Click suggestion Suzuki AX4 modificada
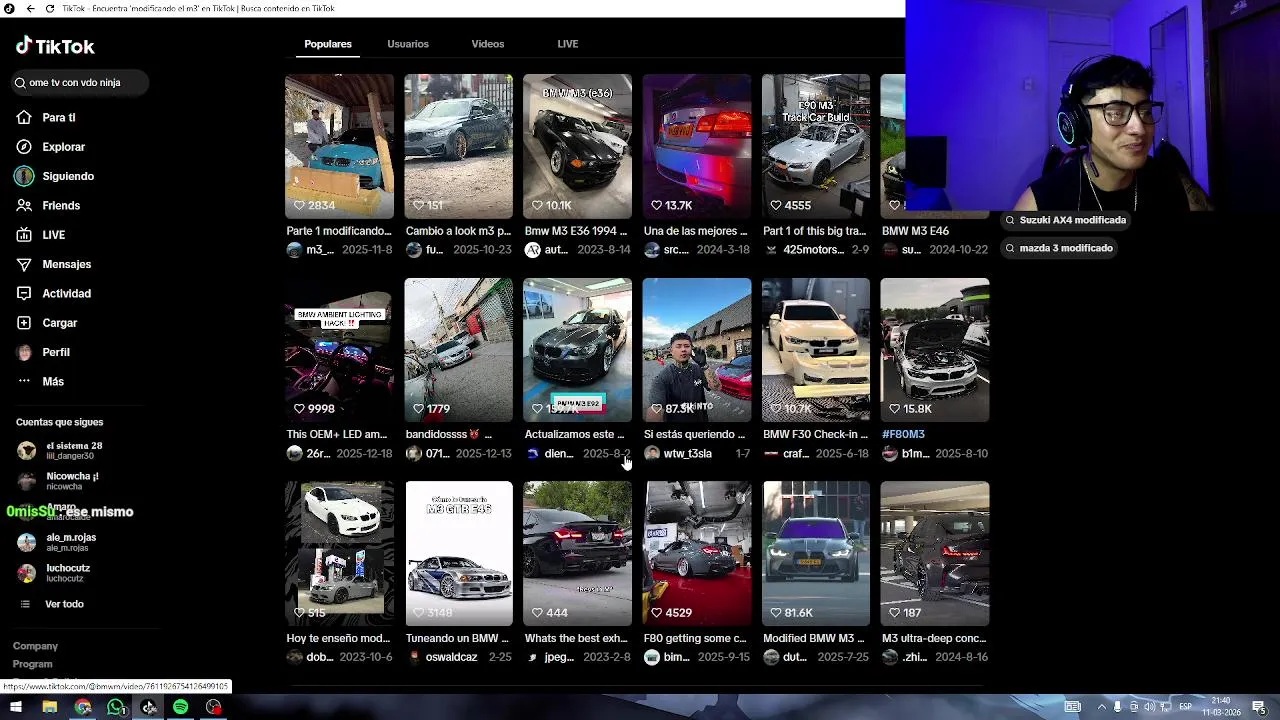This screenshot has height=720, width=1280. [x=1066, y=220]
